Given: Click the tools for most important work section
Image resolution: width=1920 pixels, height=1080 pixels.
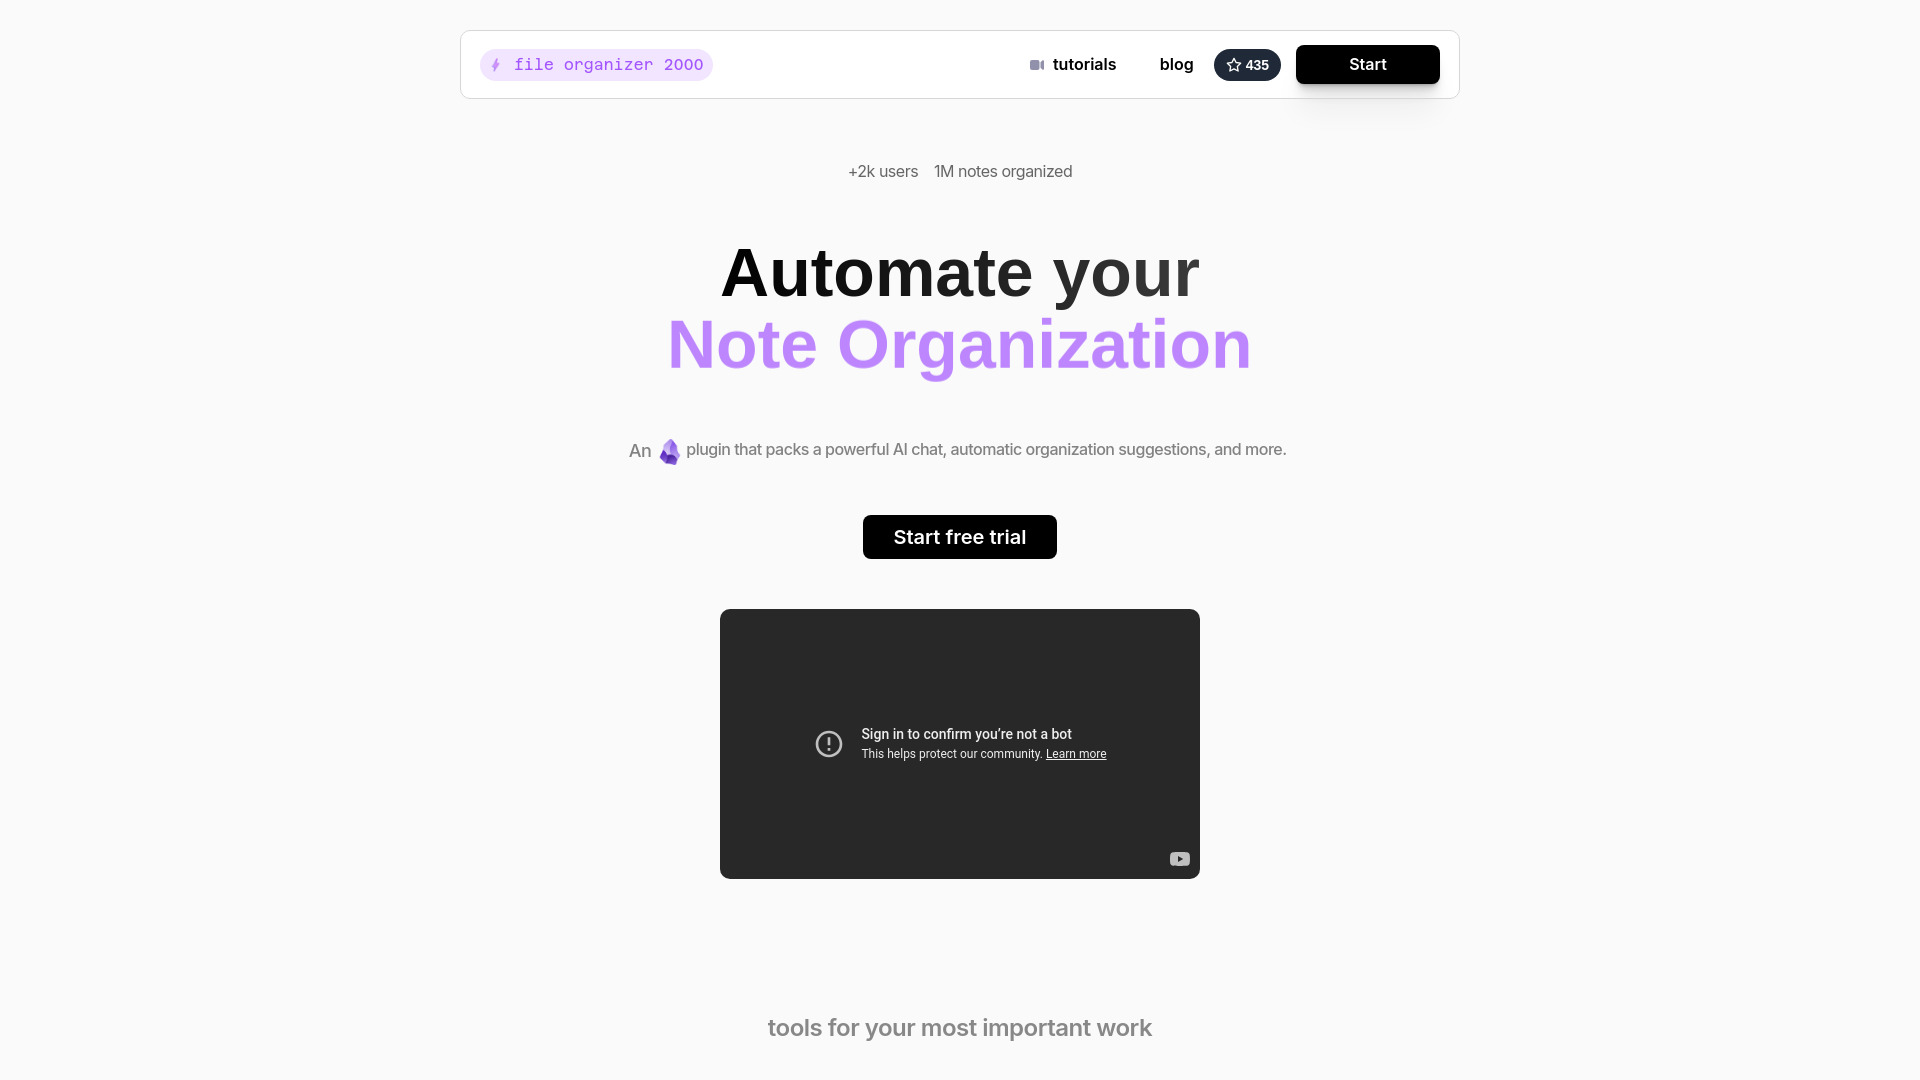Looking at the screenshot, I should (960, 1027).
